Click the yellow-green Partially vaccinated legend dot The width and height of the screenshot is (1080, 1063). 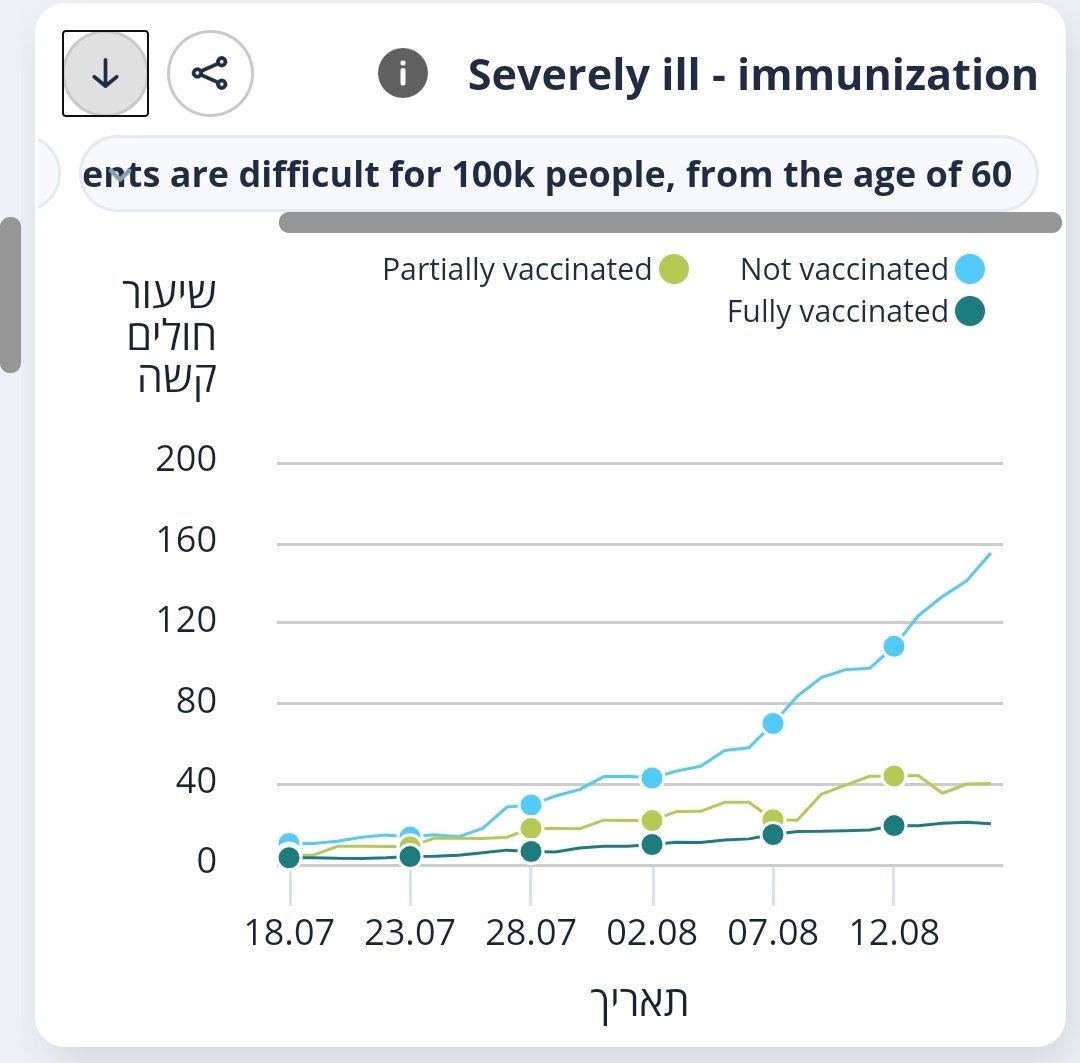[674, 270]
